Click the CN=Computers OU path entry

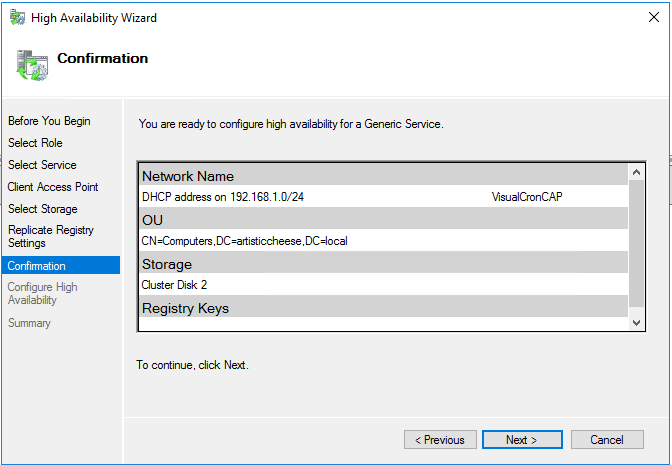[x=245, y=241]
